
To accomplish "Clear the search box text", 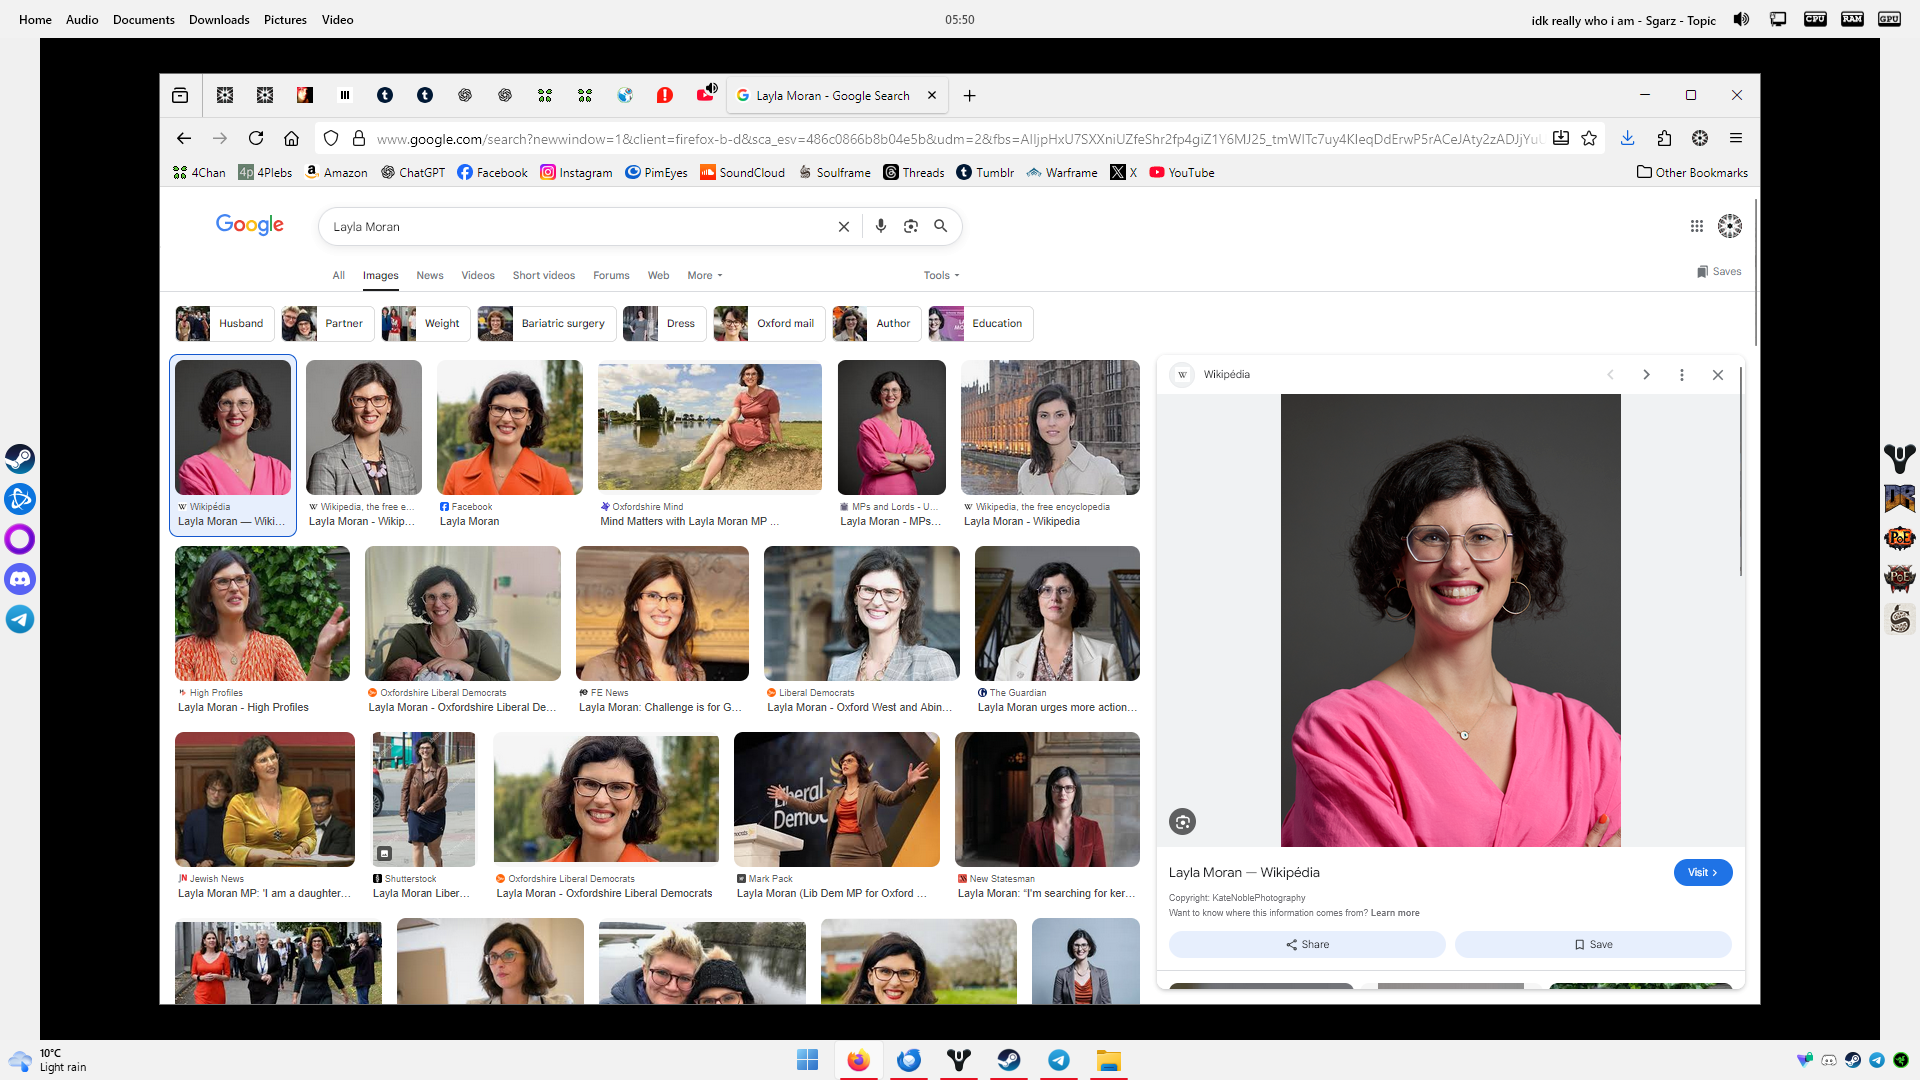I will (x=843, y=227).
